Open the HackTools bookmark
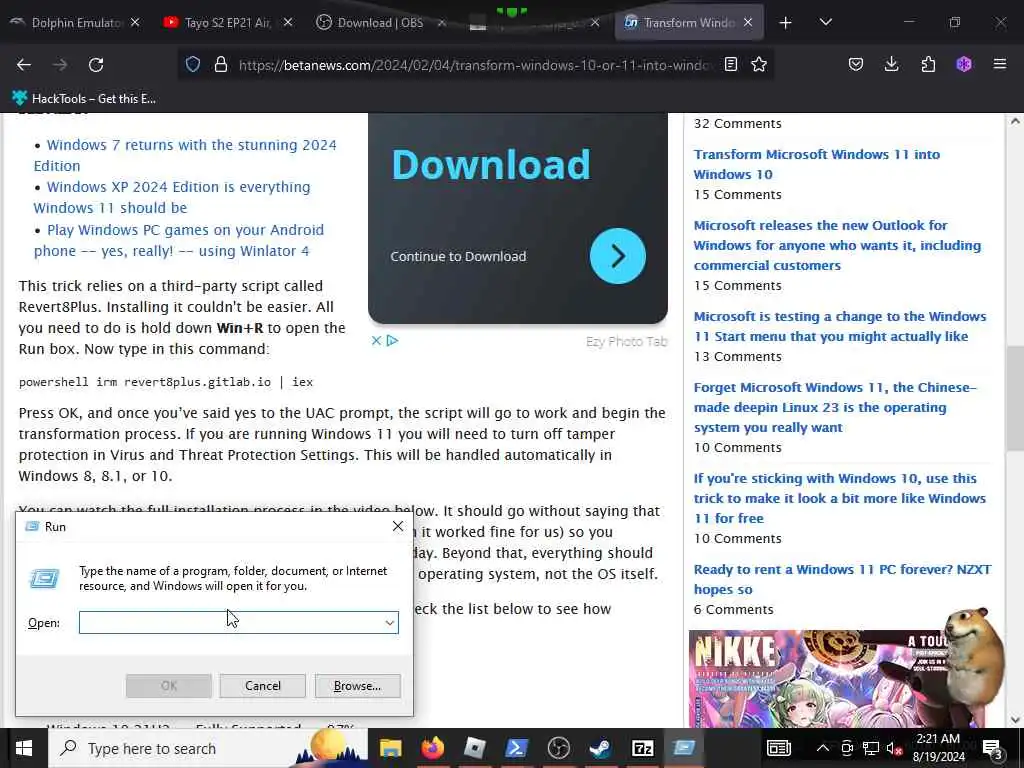The width and height of the screenshot is (1024, 768). [84, 99]
